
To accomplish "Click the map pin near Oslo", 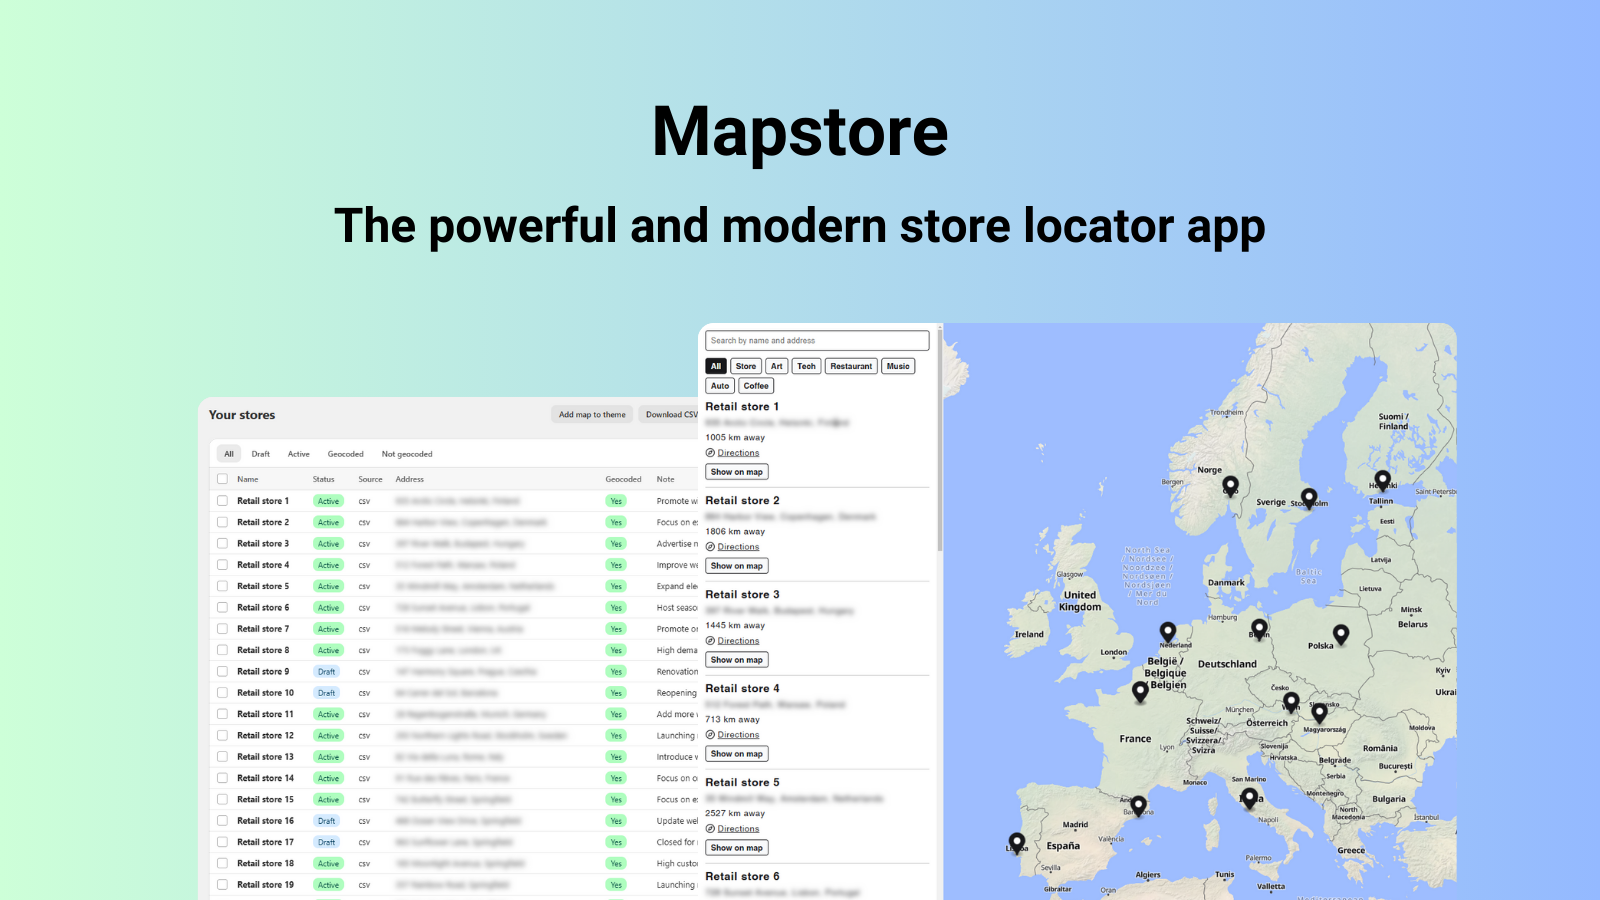I will click(x=1231, y=485).
